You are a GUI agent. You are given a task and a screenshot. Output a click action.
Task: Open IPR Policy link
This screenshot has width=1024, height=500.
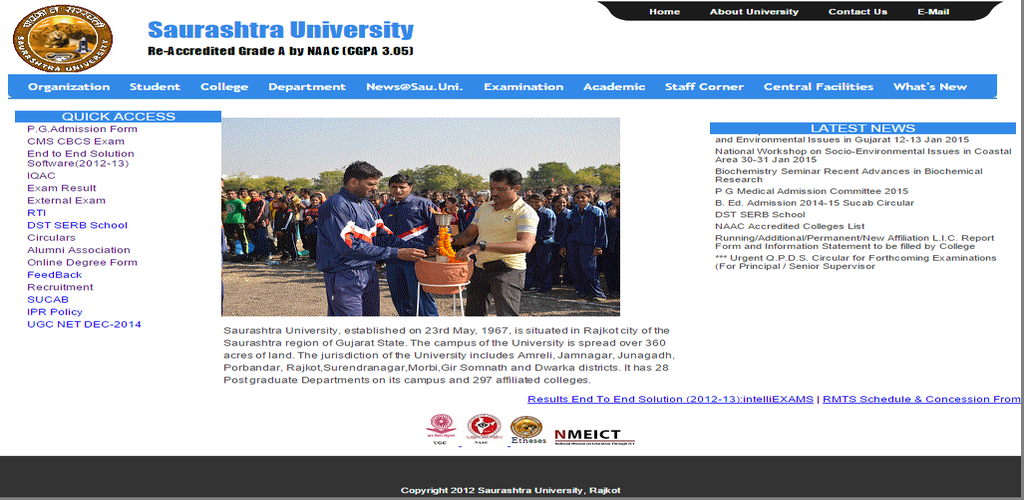[55, 312]
